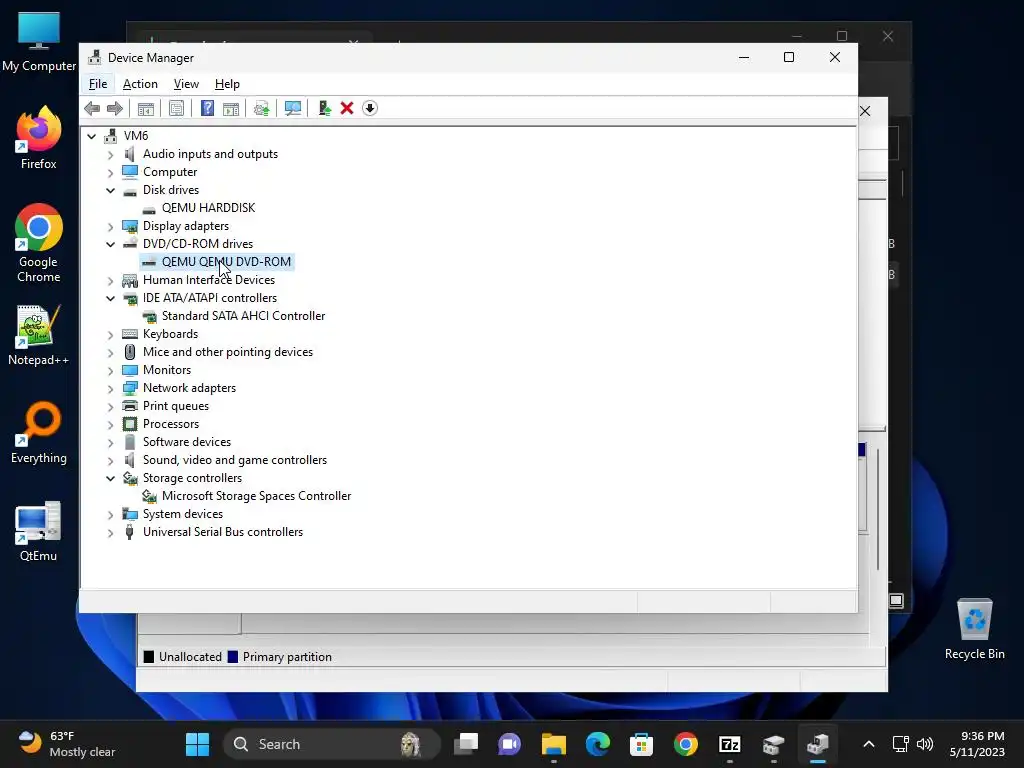Toggle the Show/Hide Action Pane toolbar icon
The height and width of the screenshot is (768, 1024).
[231, 108]
